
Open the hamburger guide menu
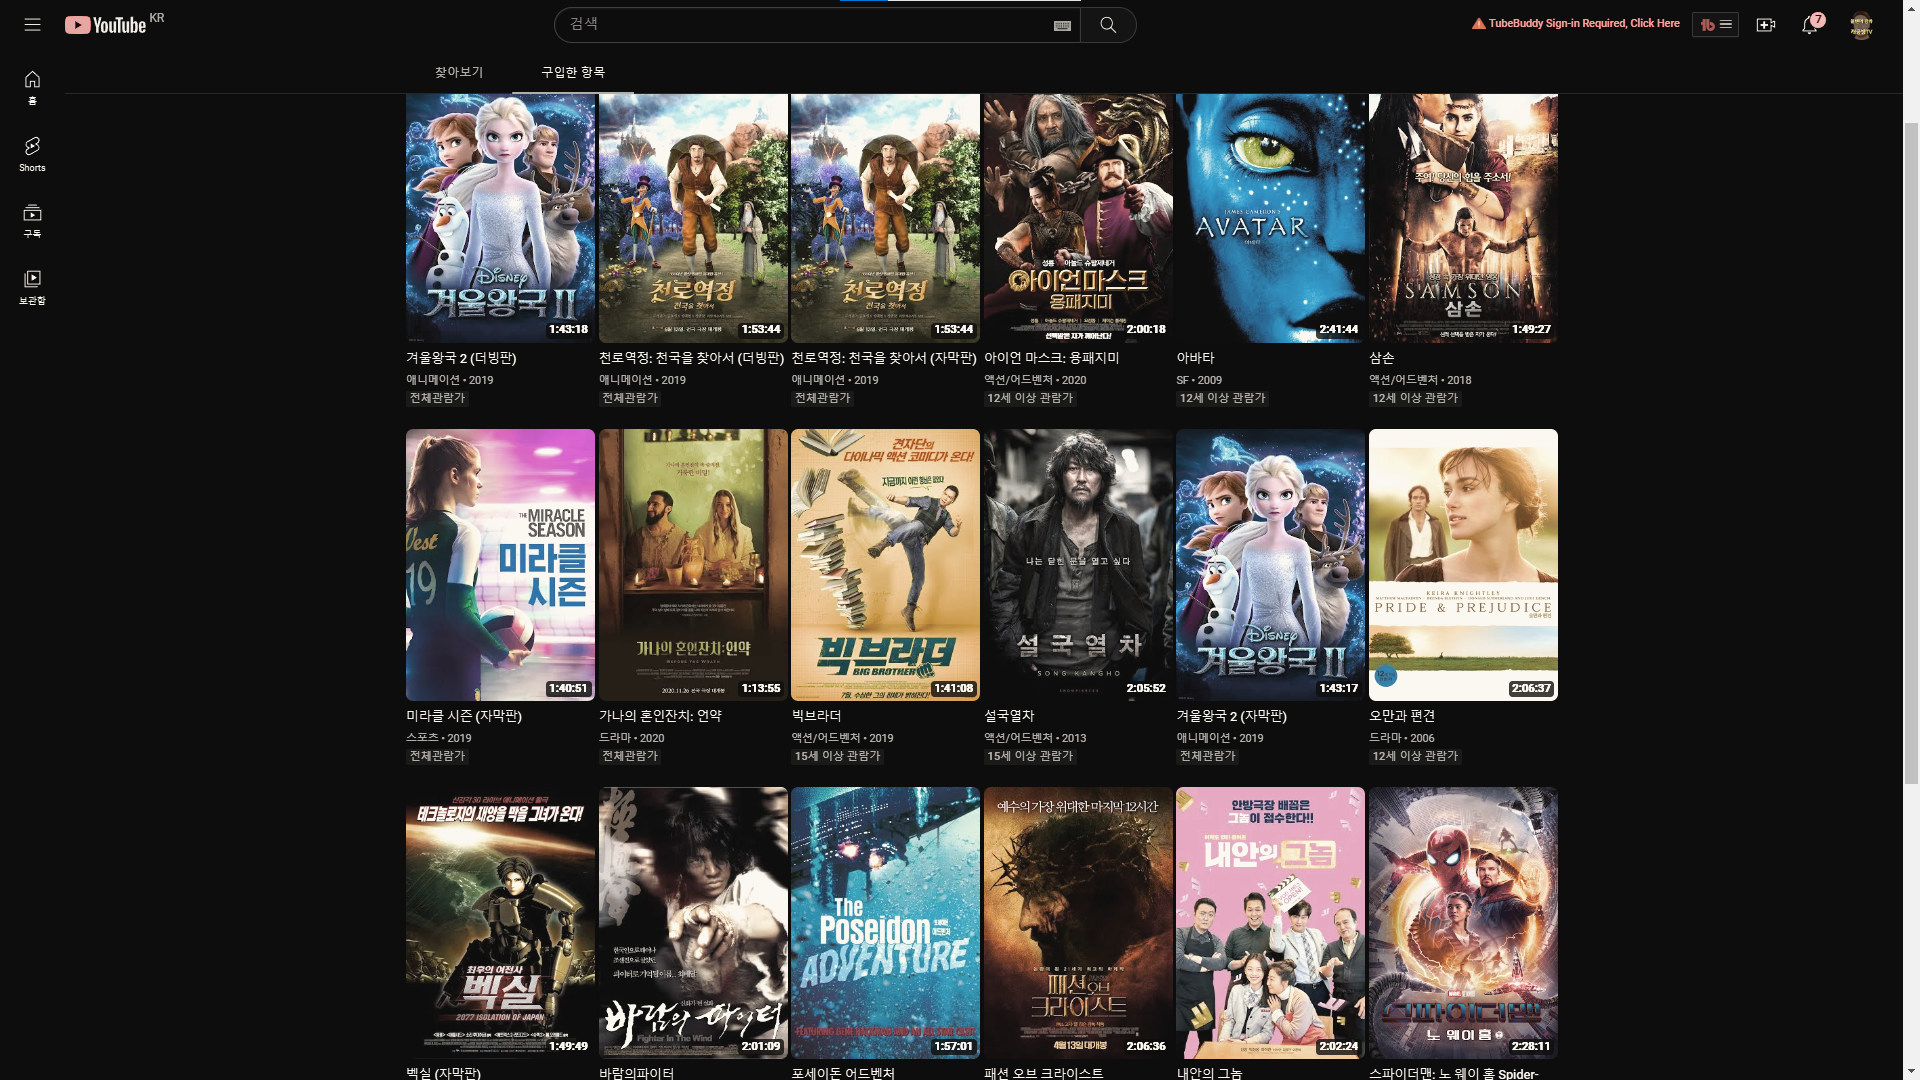(x=32, y=24)
